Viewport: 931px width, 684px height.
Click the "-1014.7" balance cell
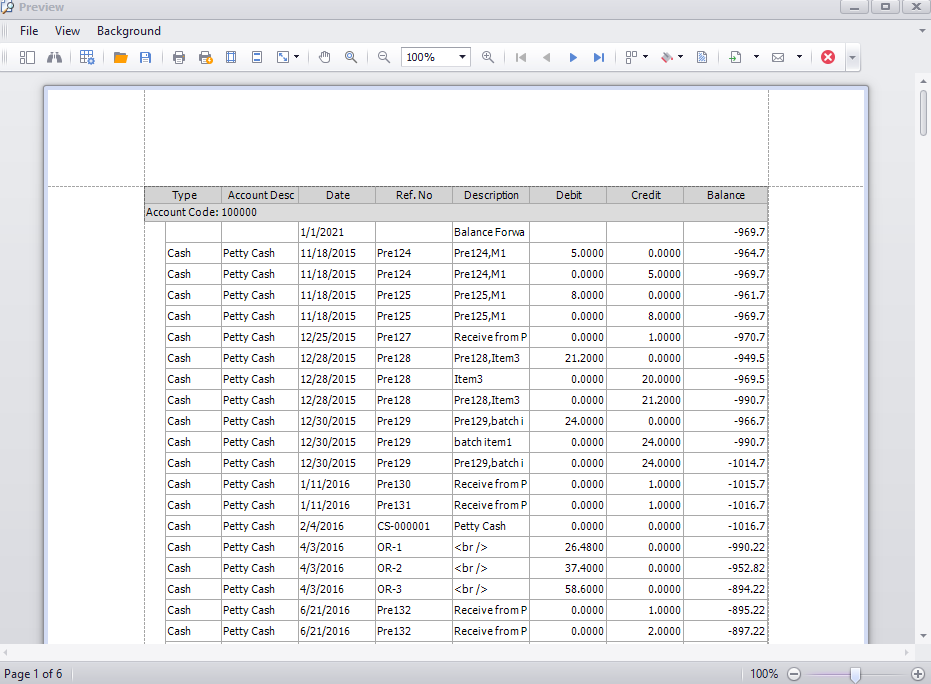tap(726, 463)
